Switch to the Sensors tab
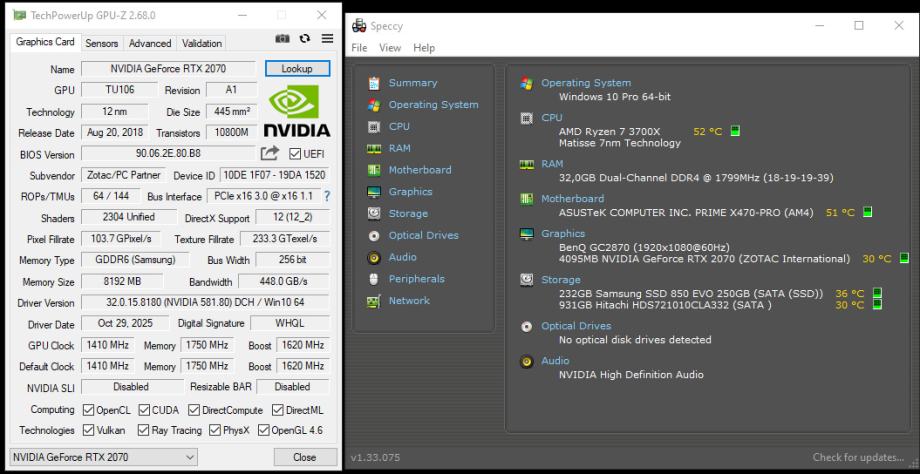Screen dimensions: 920x474 point(101,43)
